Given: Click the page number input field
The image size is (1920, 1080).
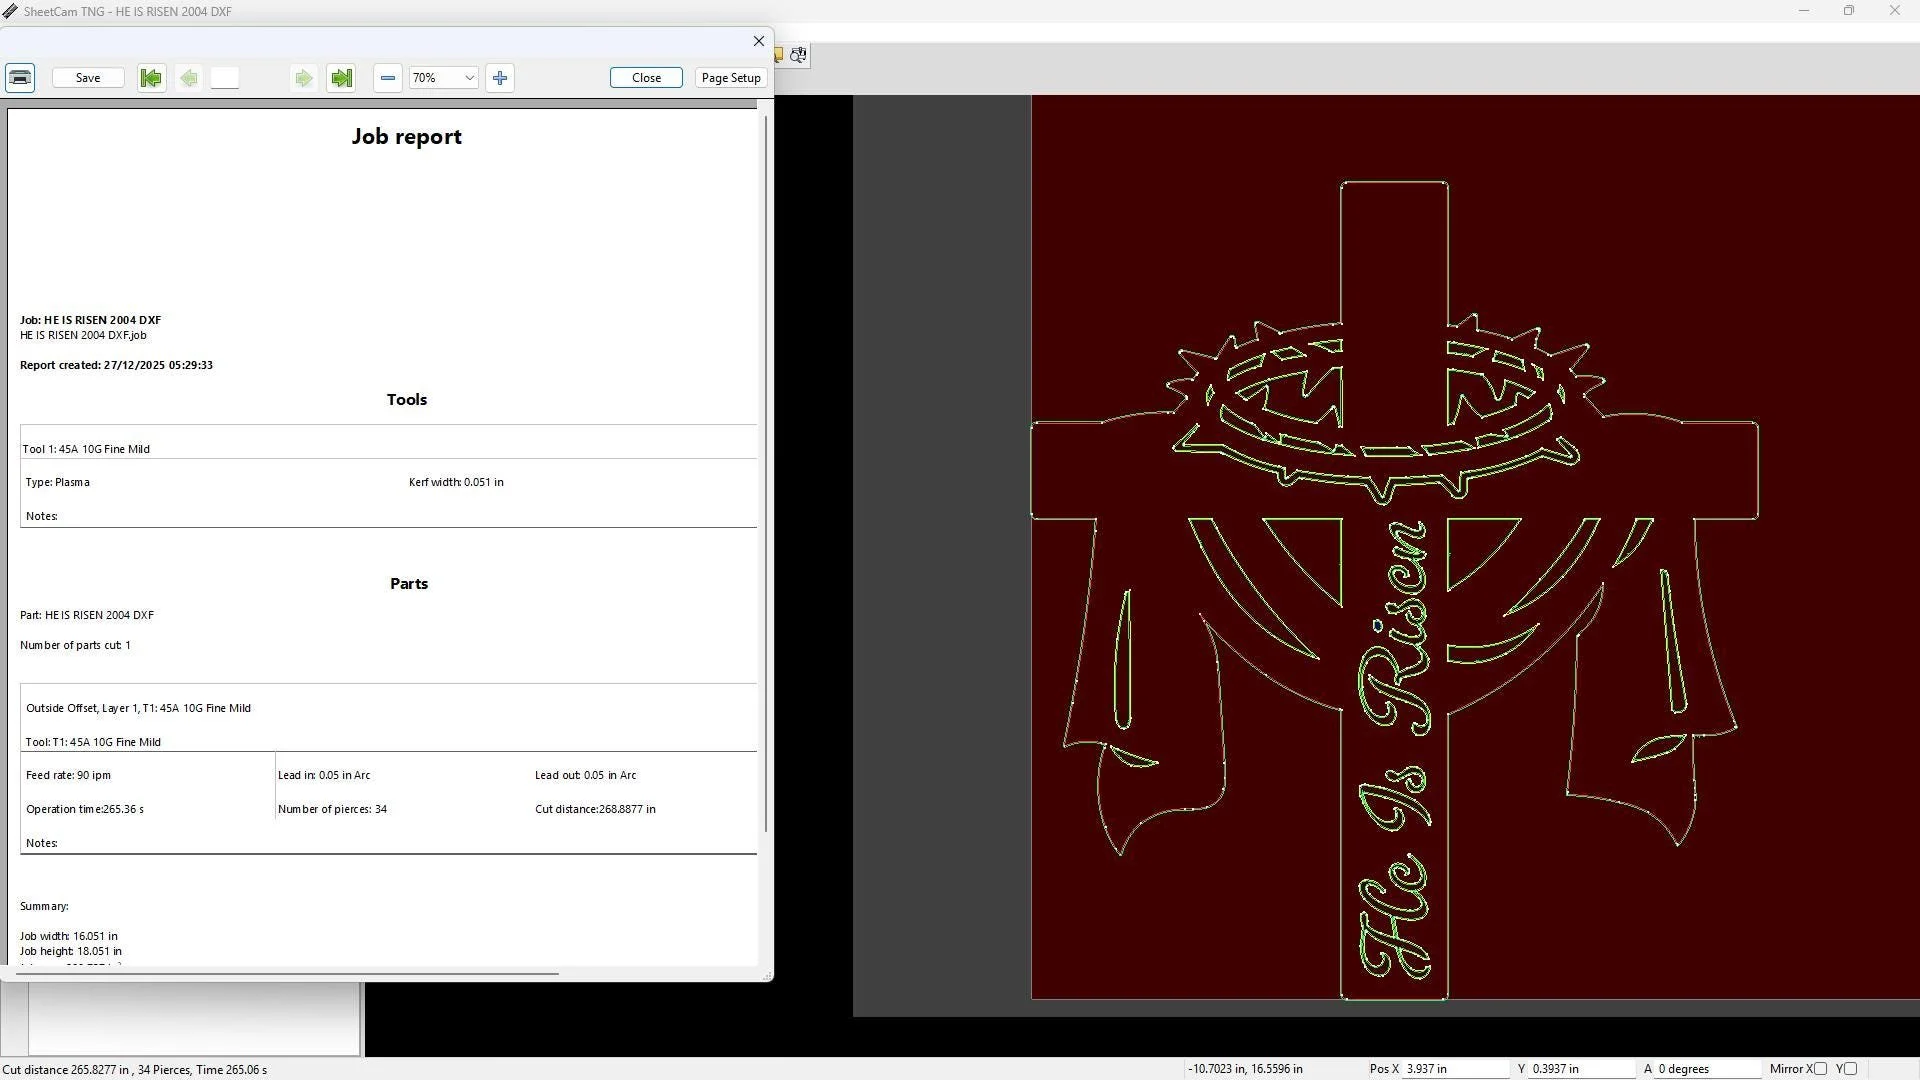Looking at the screenshot, I should tap(225, 78).
